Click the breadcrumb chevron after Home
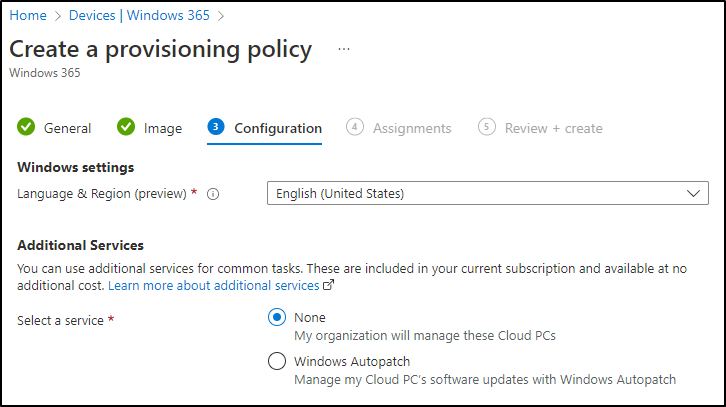 [58, 16]
